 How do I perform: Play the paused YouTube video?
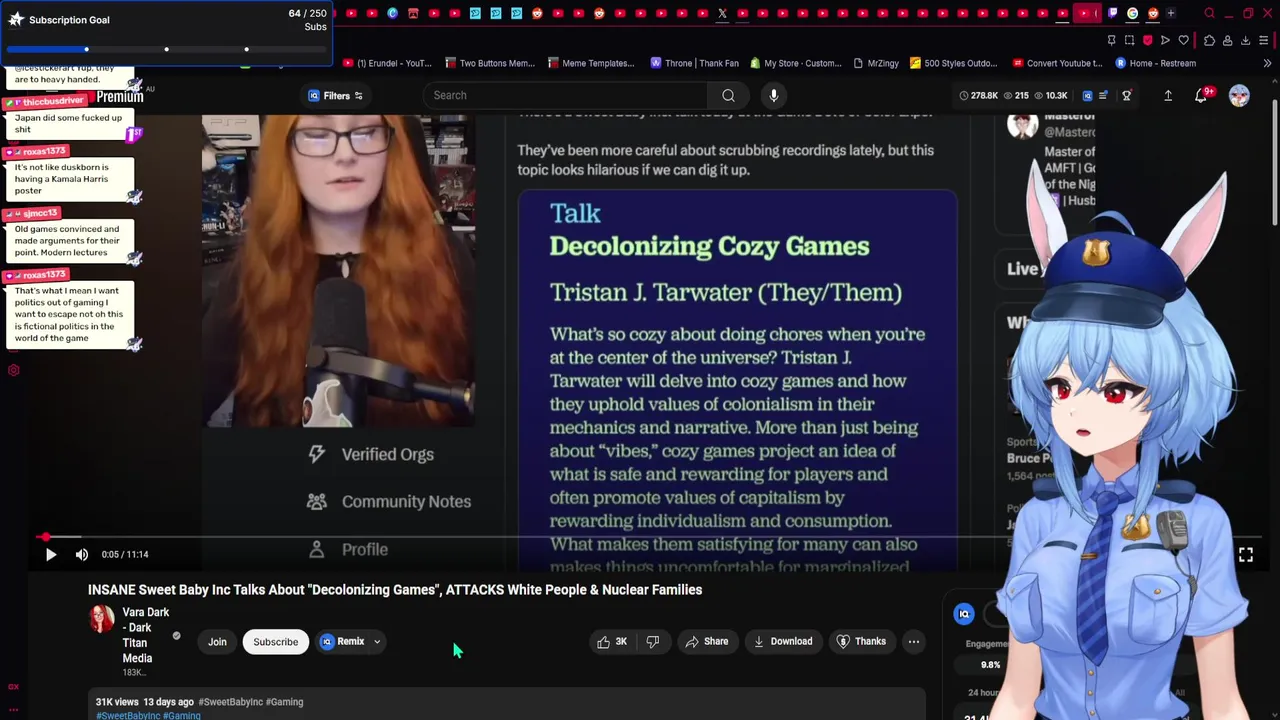point(50,554)
